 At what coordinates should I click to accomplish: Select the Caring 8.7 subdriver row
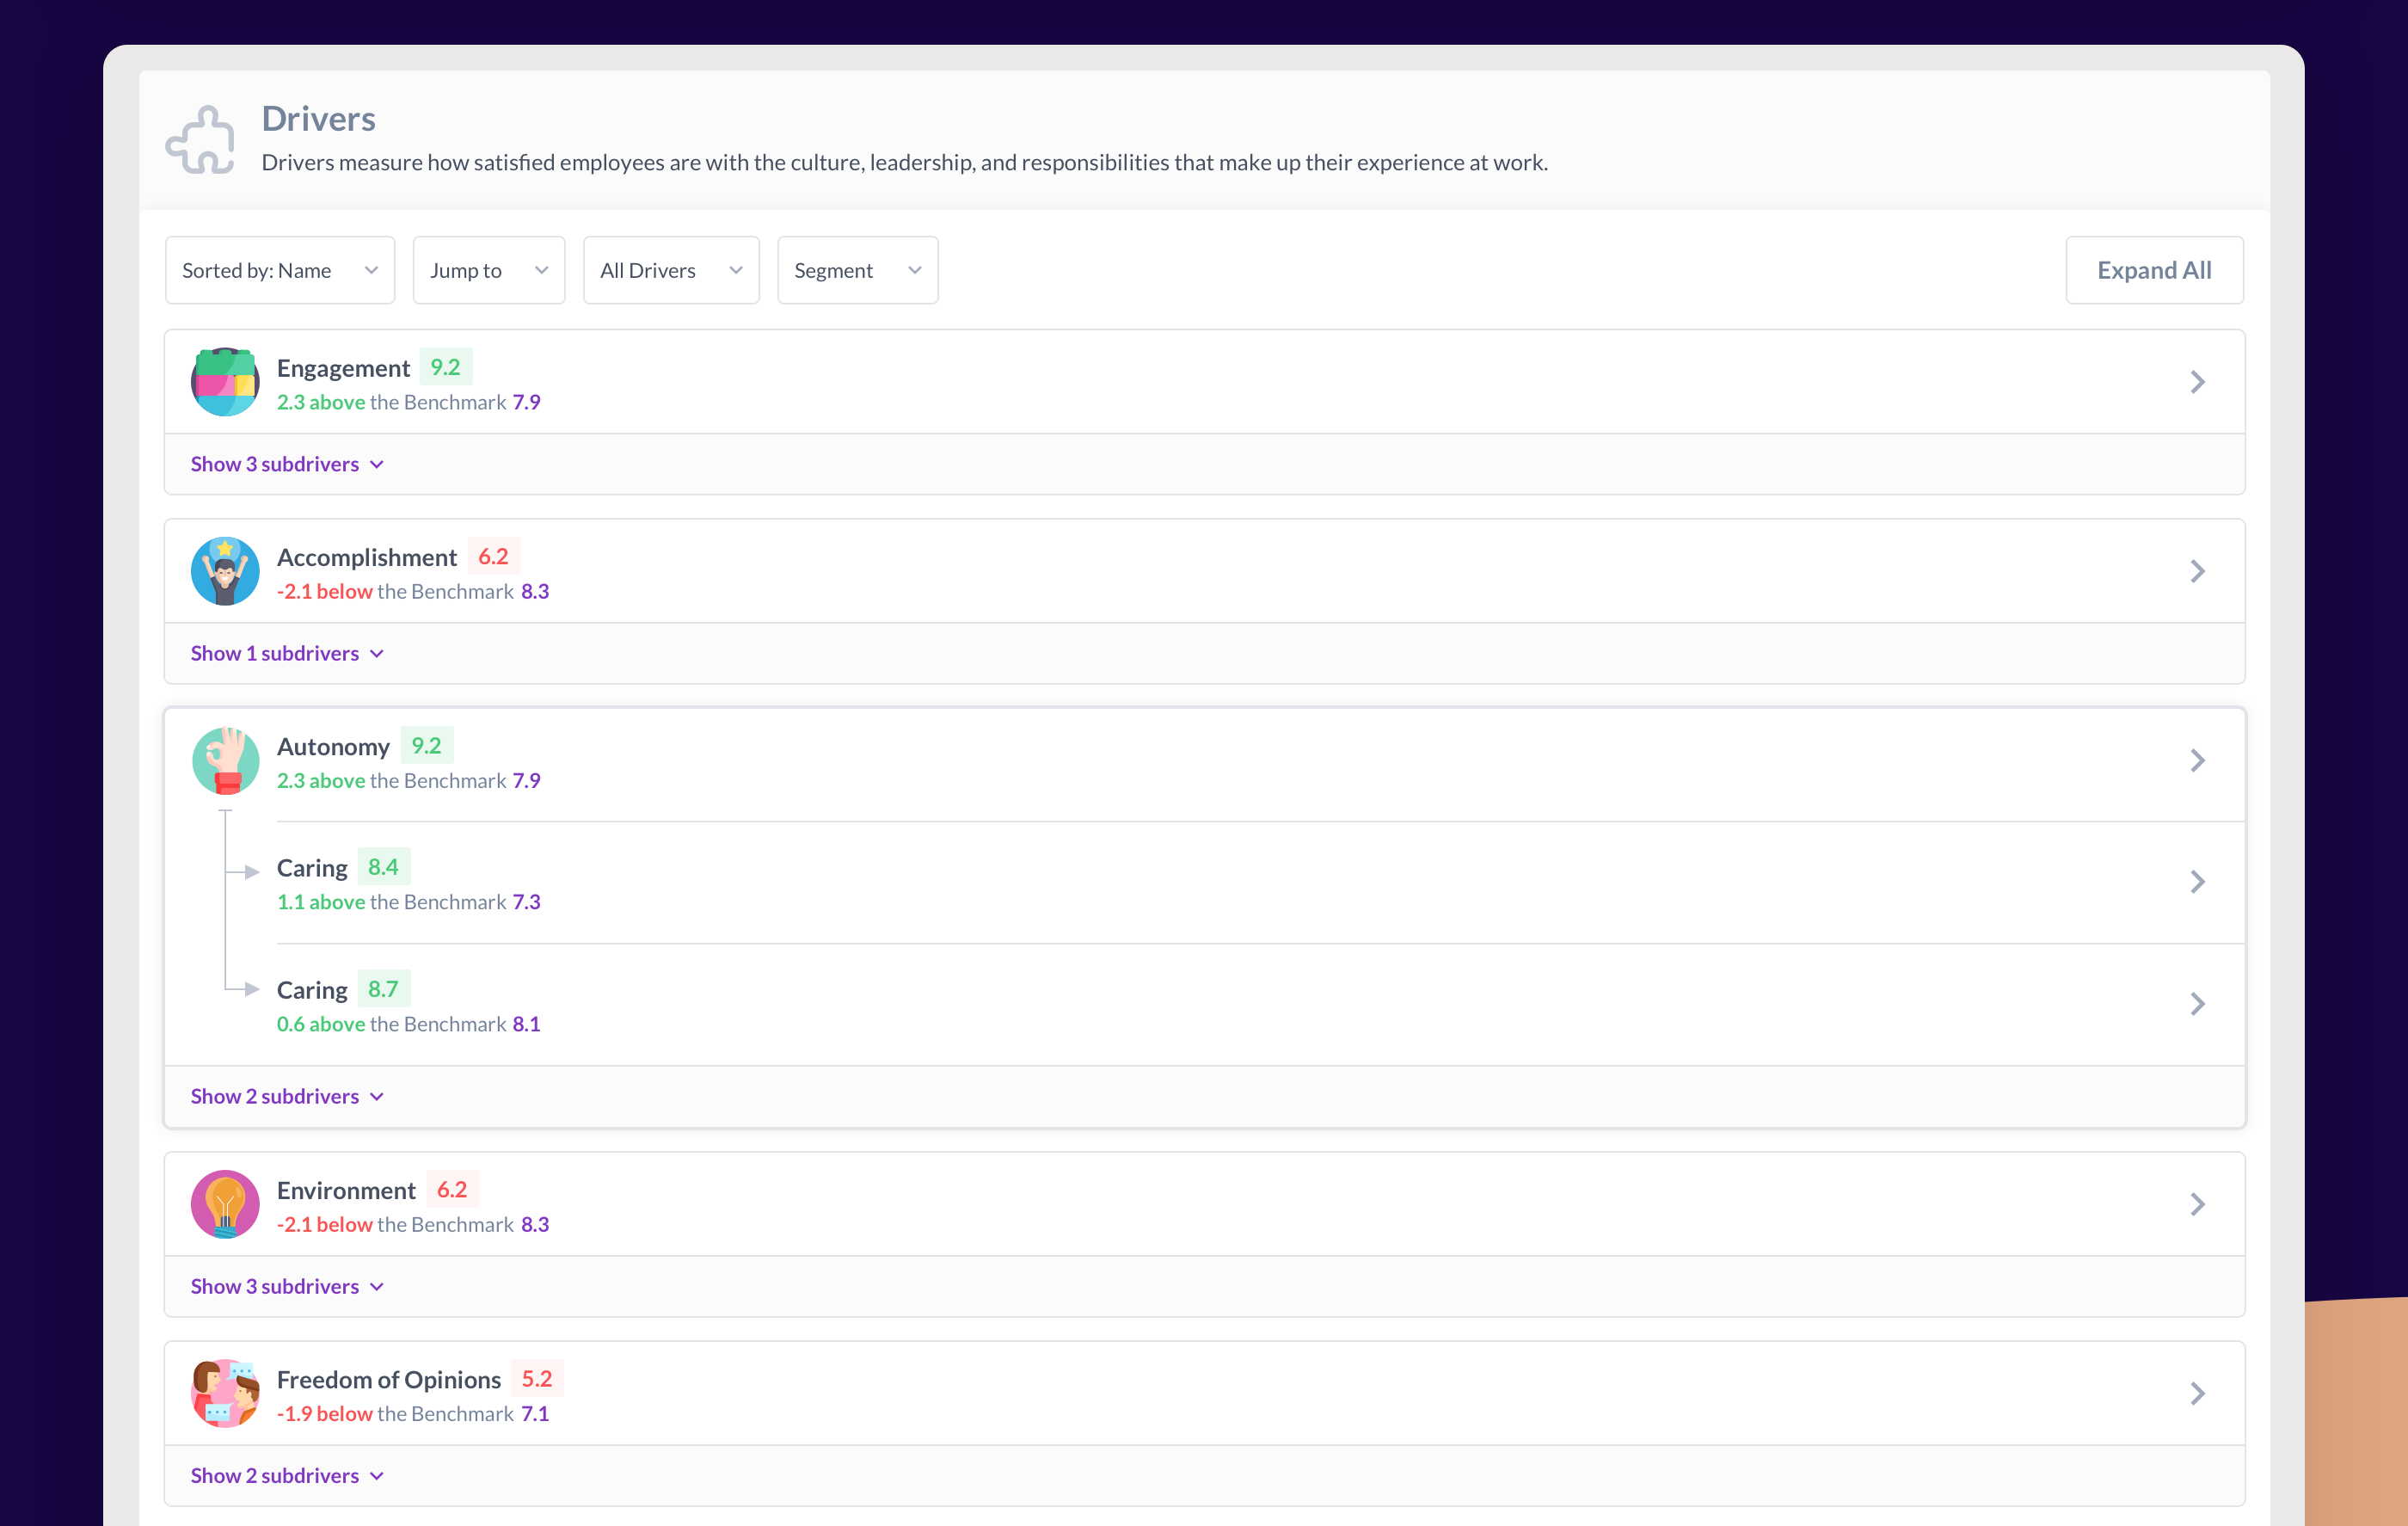click(1200, 1004)
